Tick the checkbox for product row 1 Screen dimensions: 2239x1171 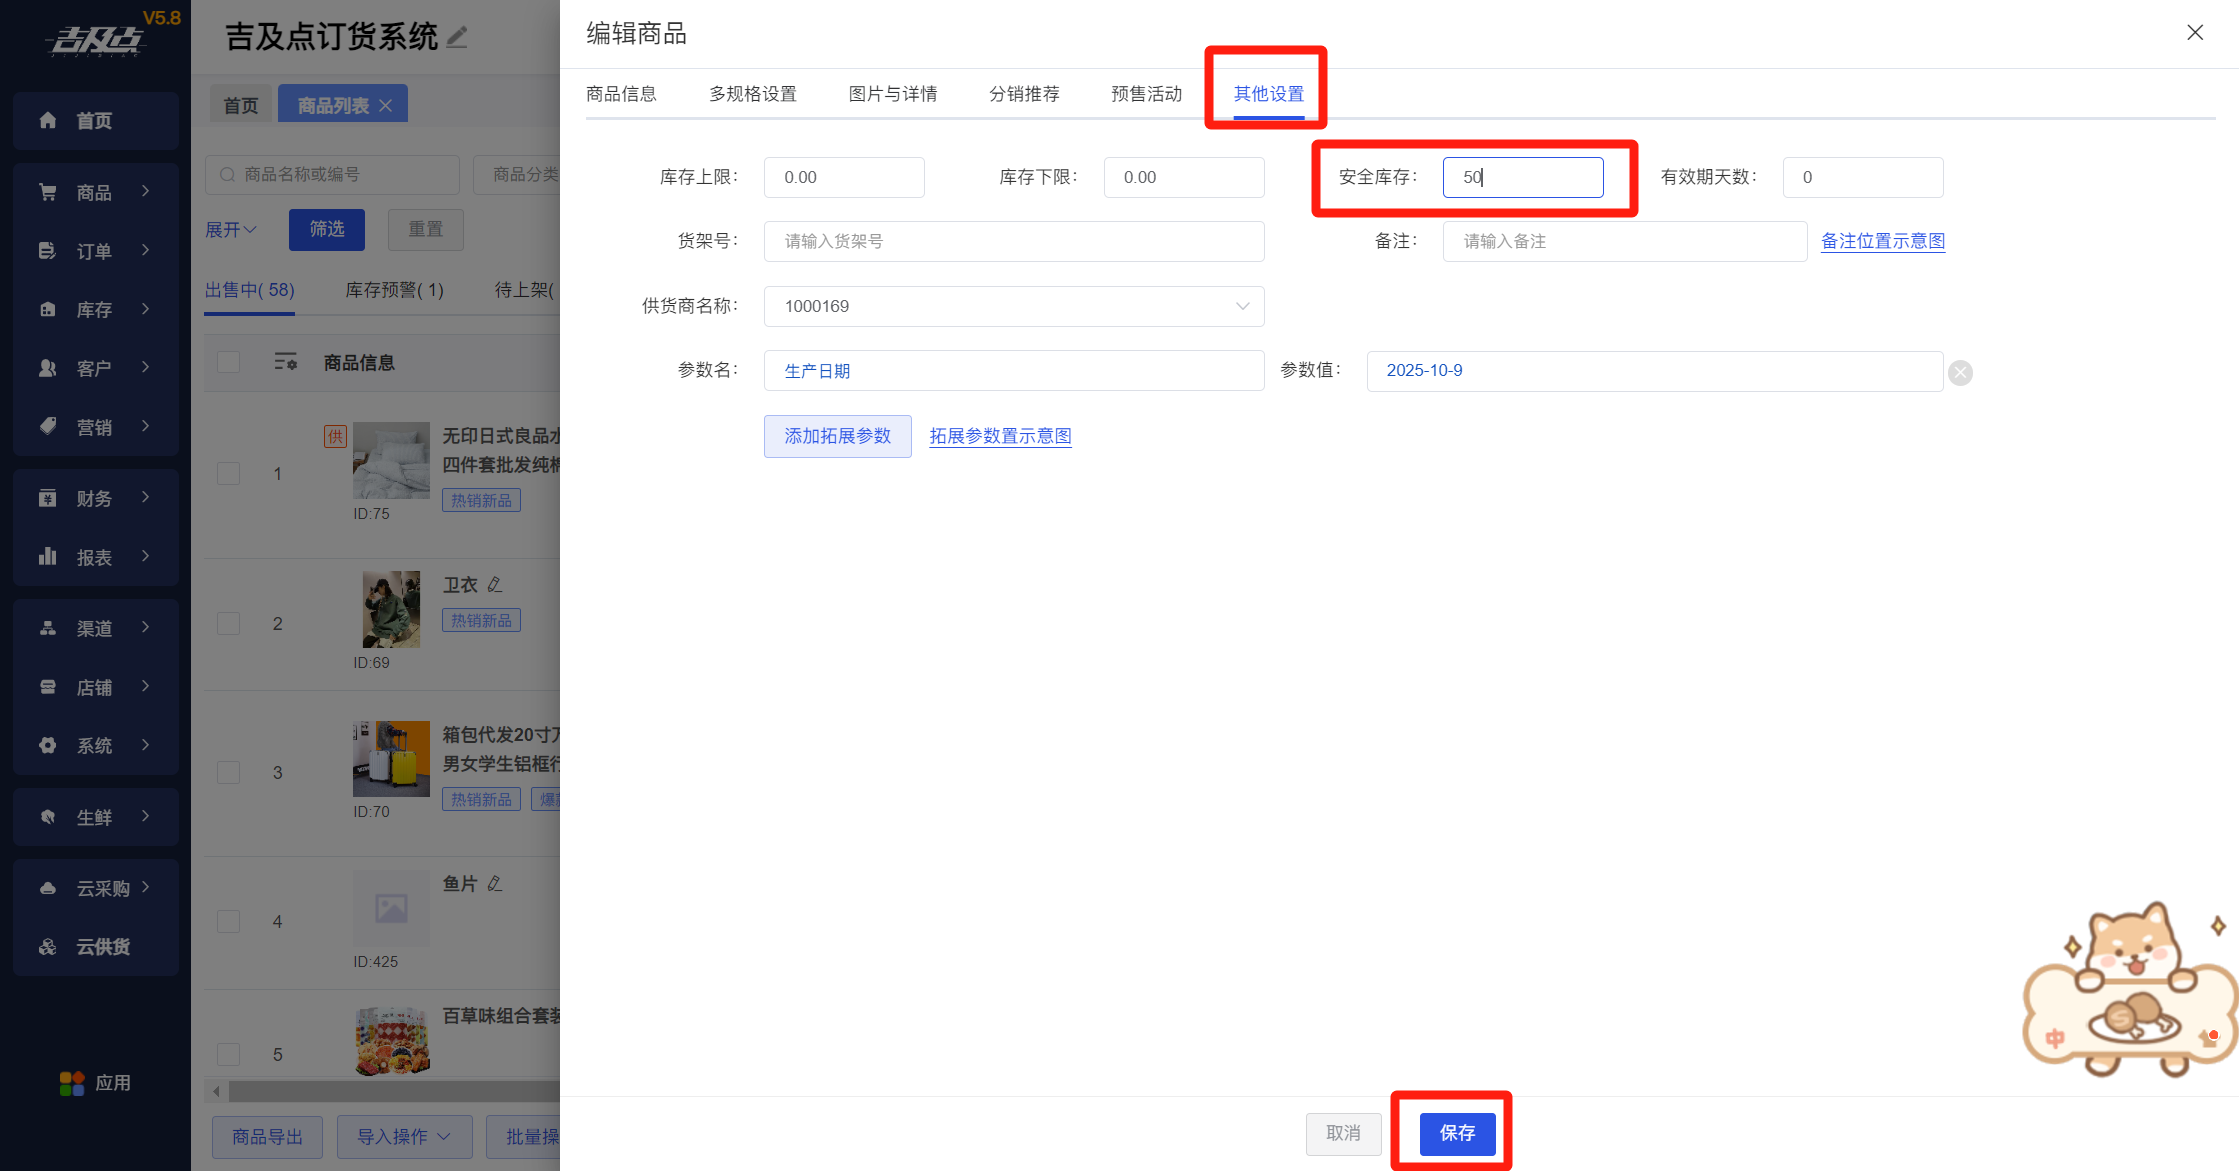[x=229, y=474]
